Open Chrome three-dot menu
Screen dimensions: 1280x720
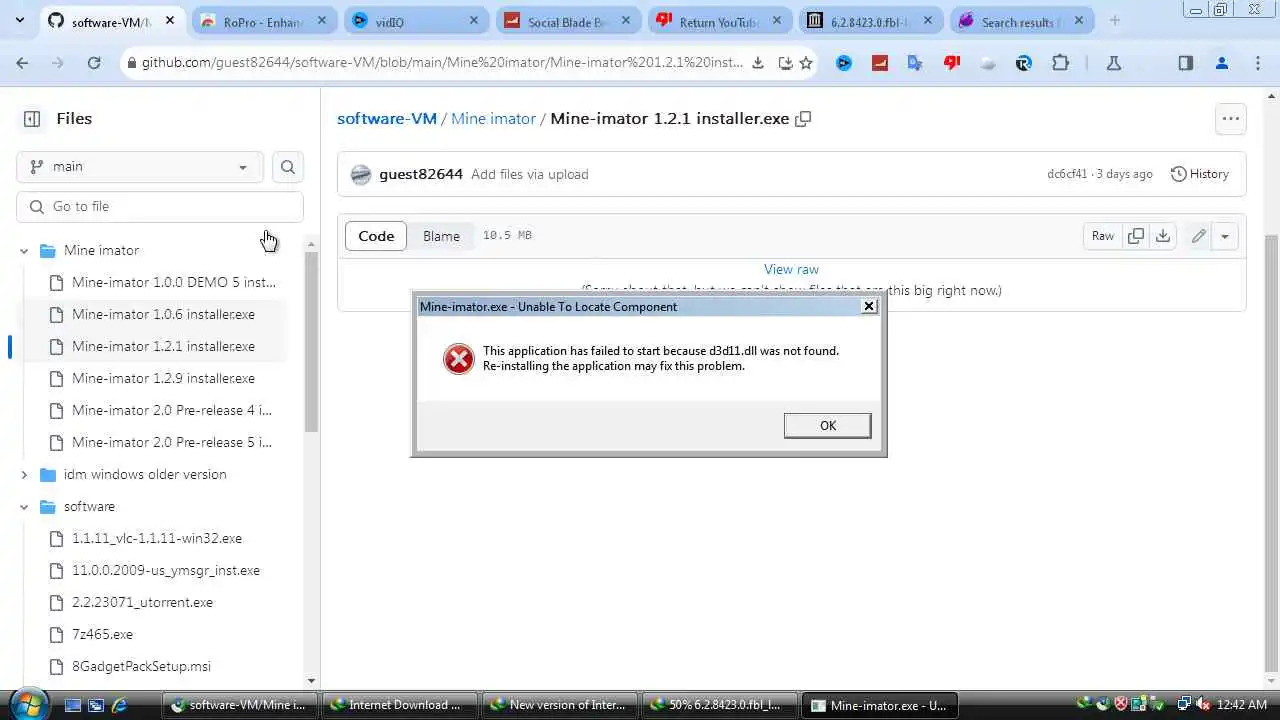point(1258,63)
